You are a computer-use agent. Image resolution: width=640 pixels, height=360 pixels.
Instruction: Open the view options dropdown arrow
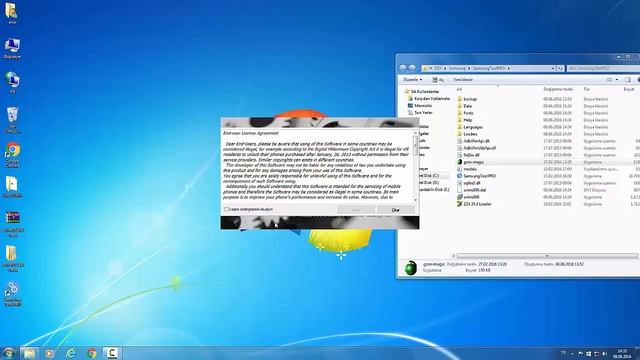(x=617, y=80)
